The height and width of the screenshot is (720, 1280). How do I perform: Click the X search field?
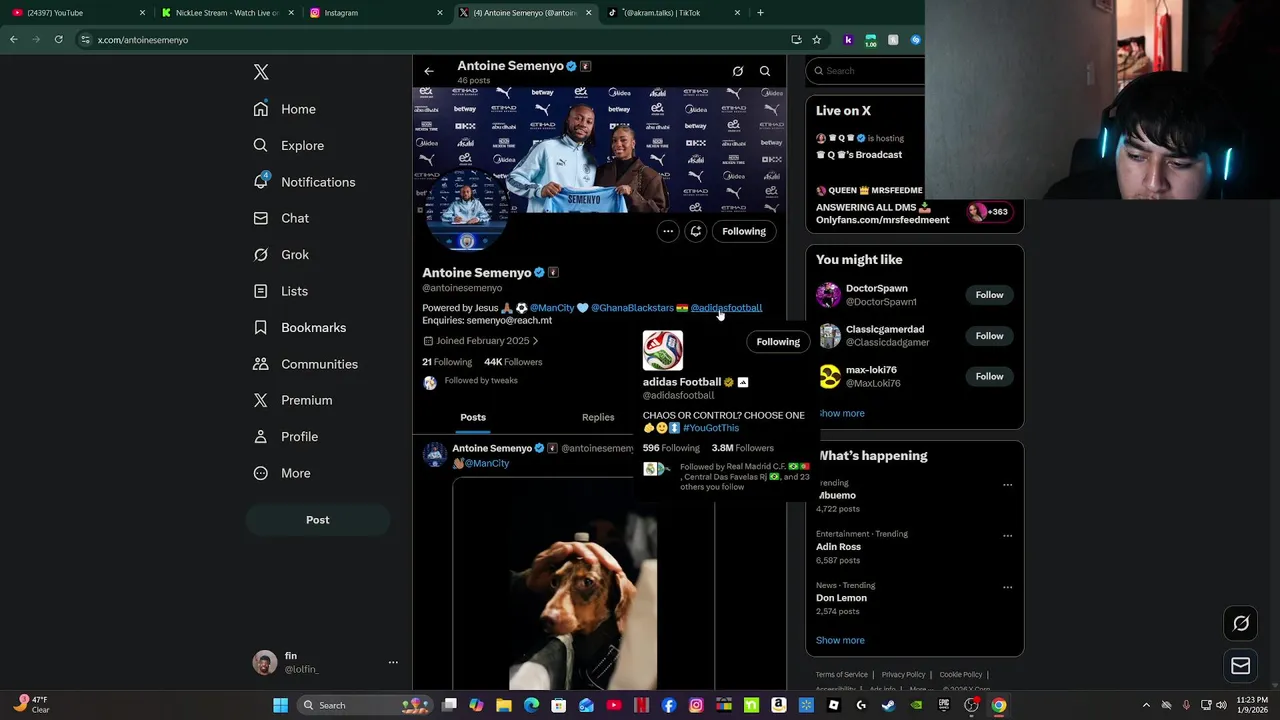coord(868,71)
